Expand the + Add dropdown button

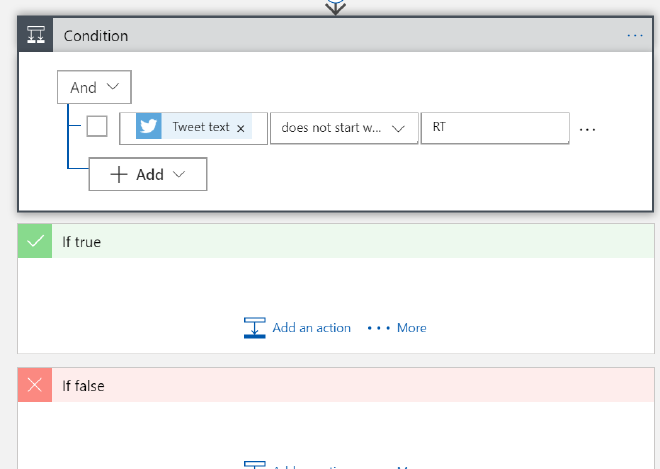(148, 174)
